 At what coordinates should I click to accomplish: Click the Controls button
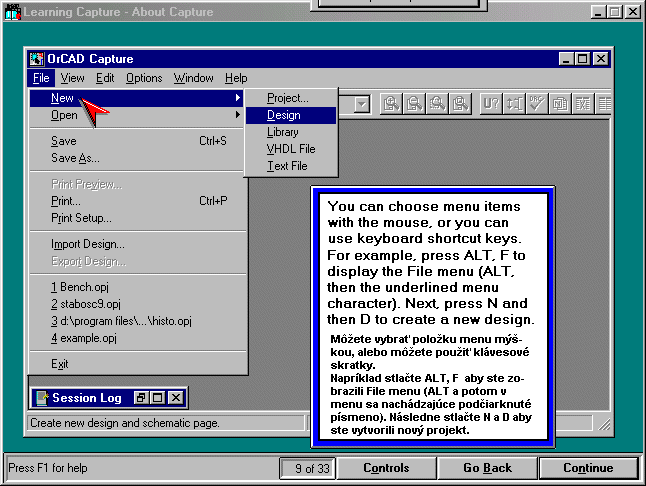click(385, 468)
